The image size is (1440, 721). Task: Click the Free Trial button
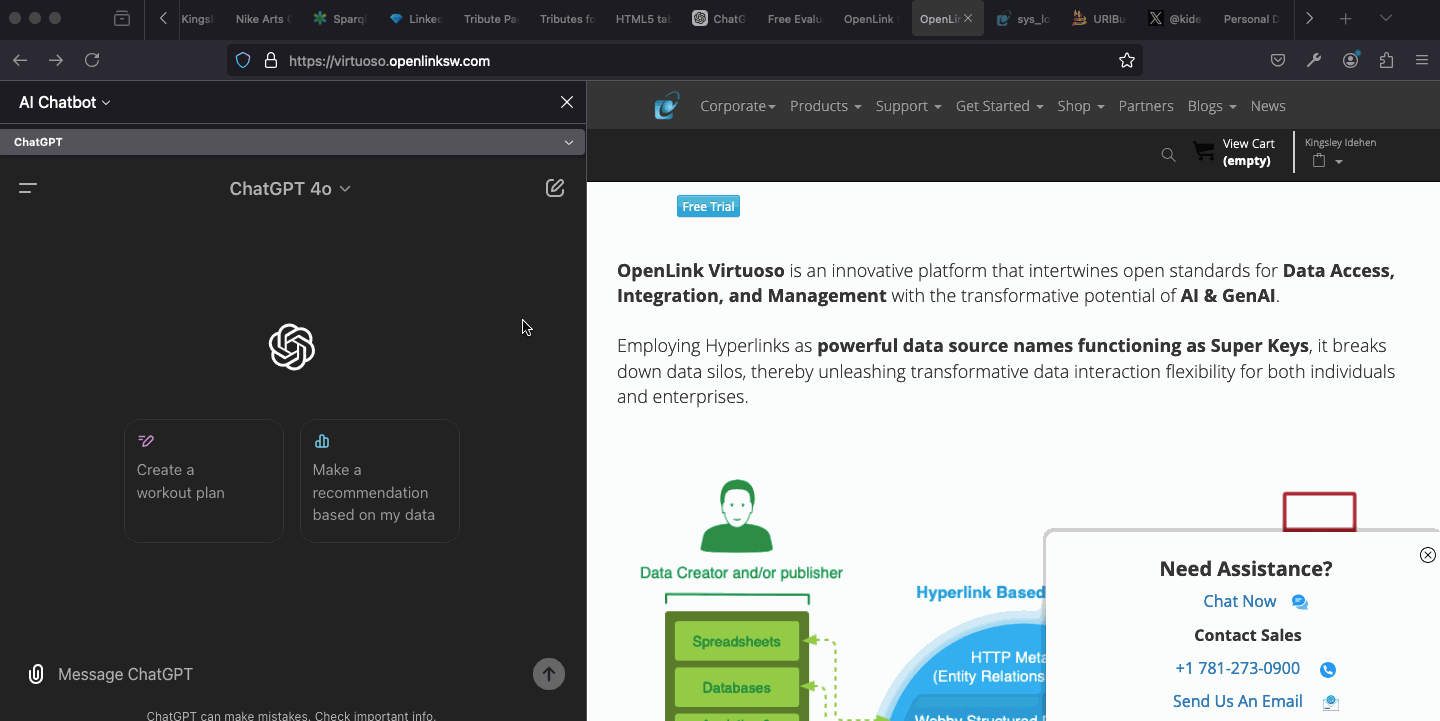pos(708,207)
